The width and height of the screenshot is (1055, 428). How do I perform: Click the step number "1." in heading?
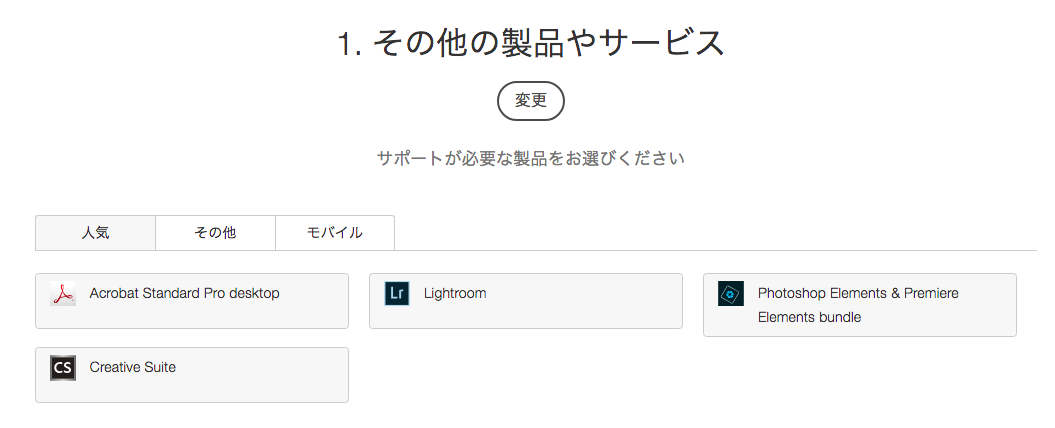point(349,44)
